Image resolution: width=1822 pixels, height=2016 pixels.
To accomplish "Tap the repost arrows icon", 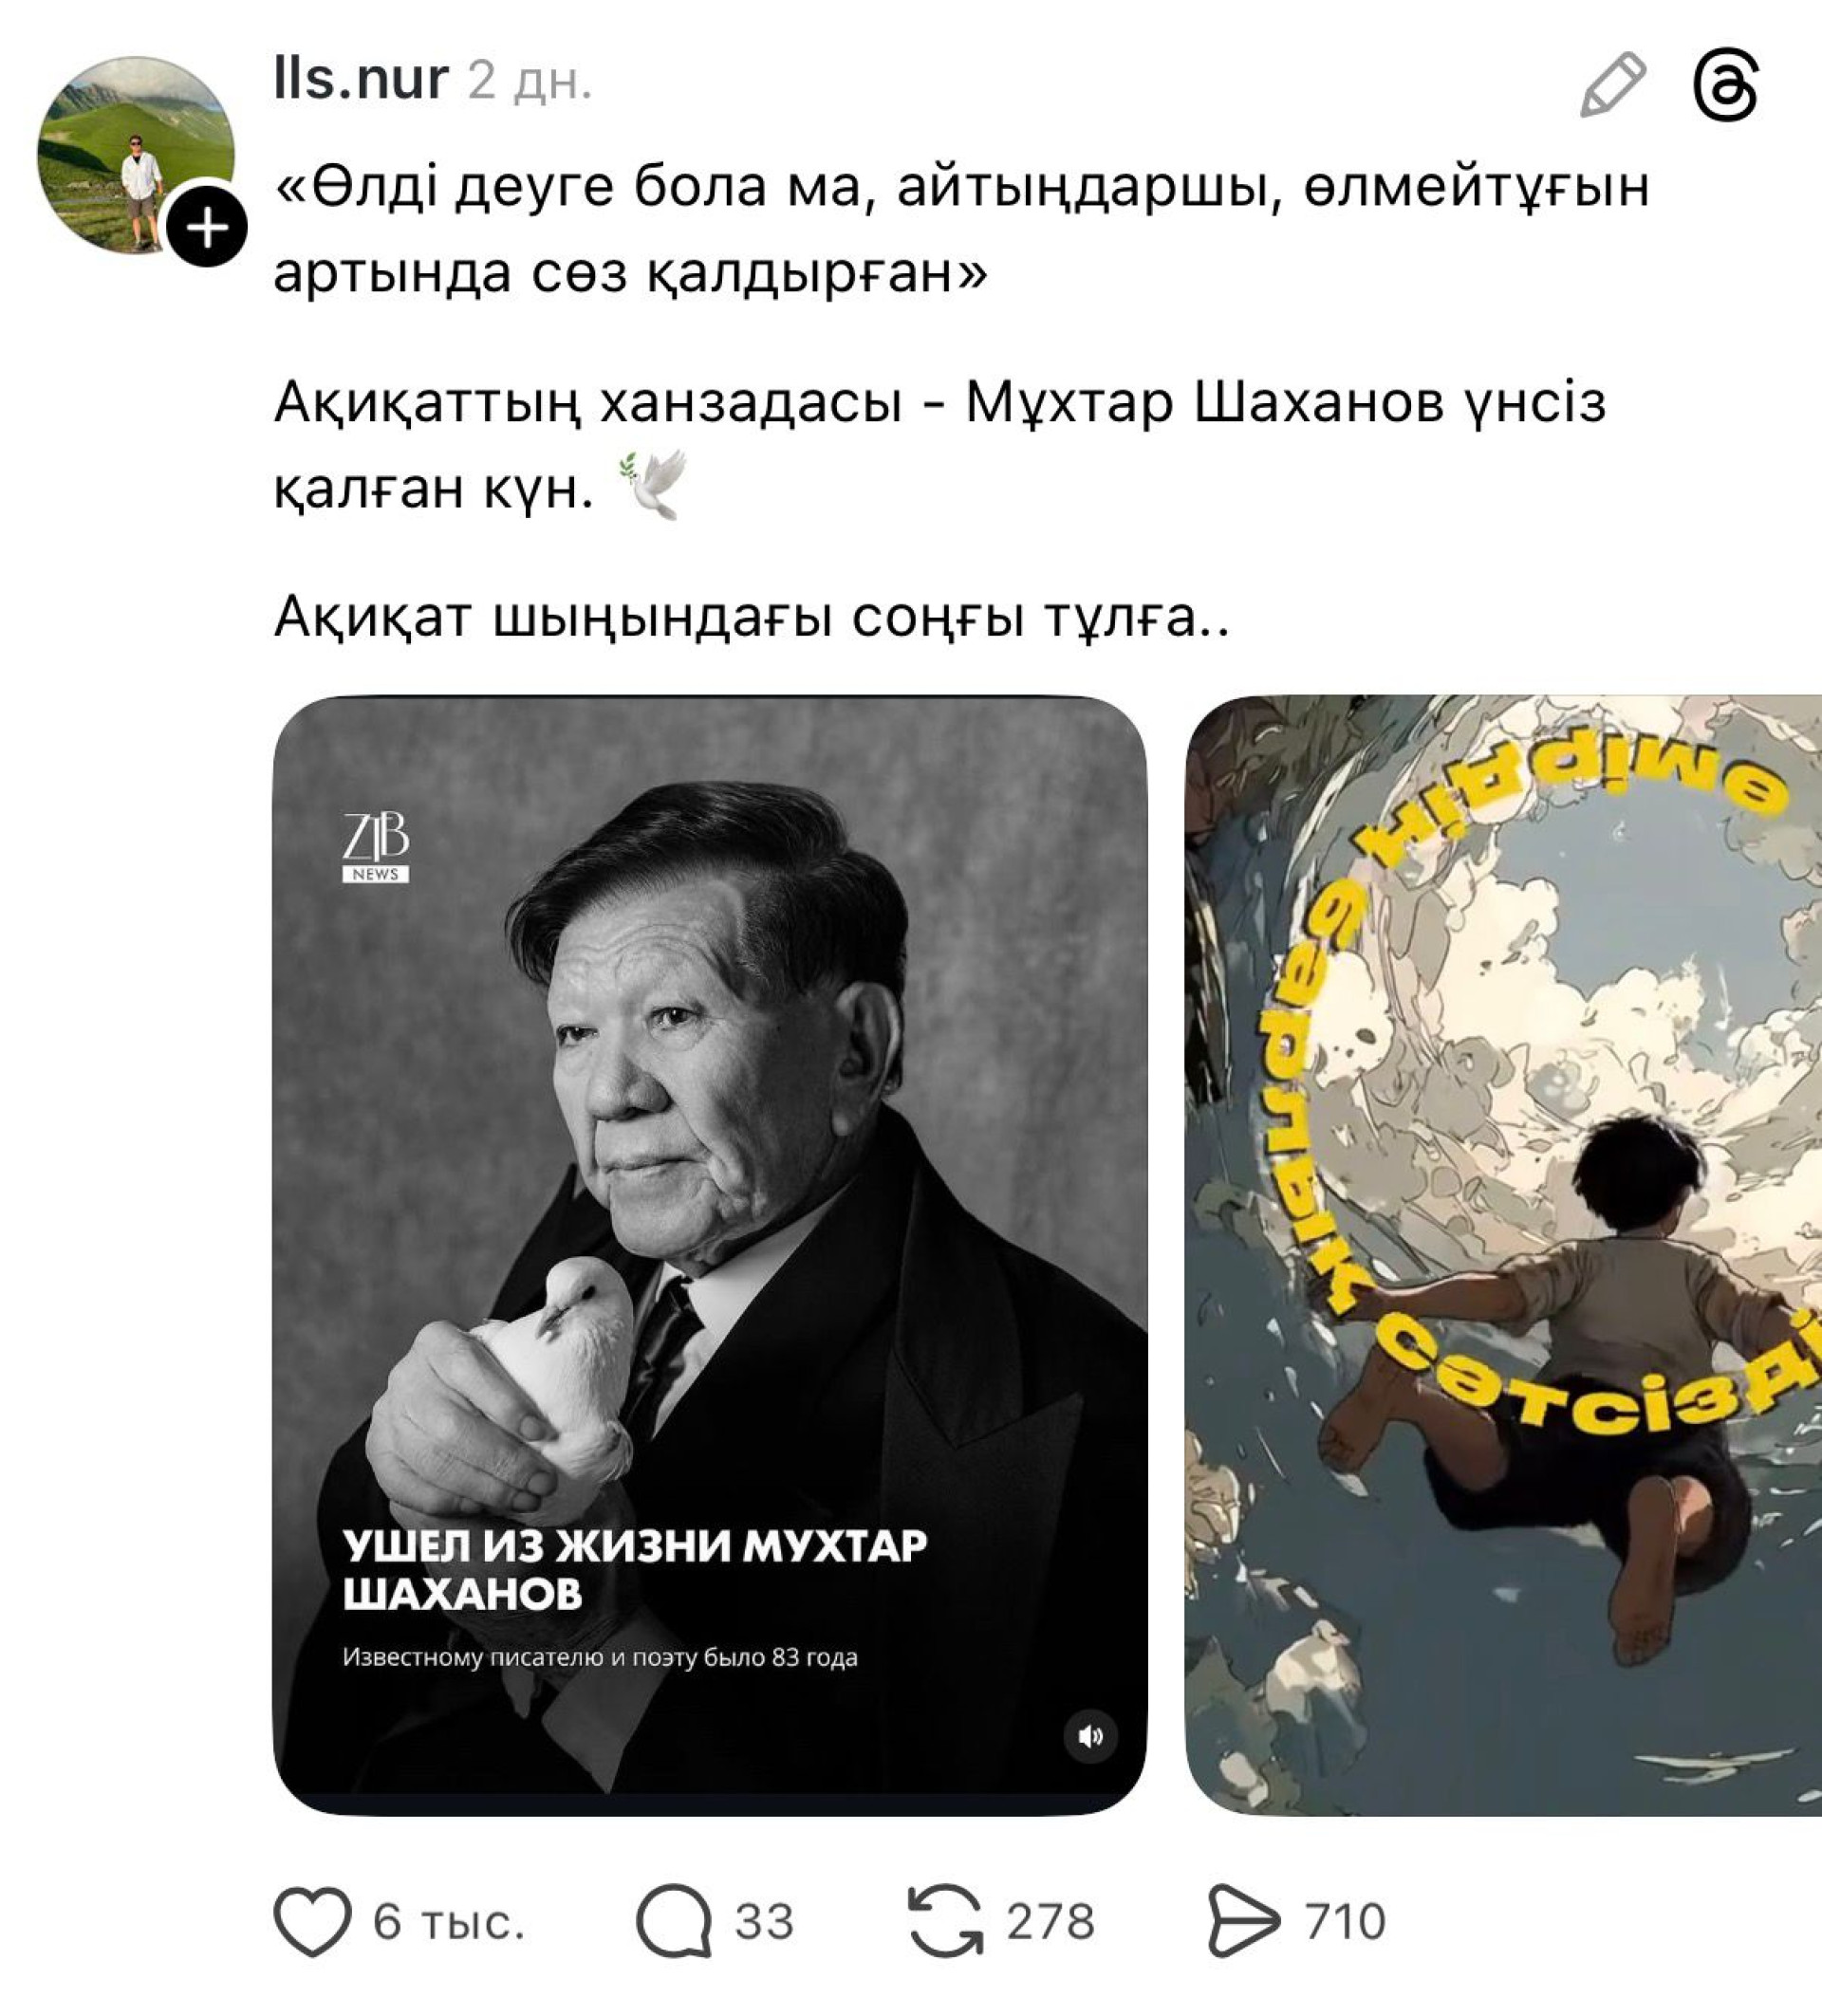I will [946, 1921].
